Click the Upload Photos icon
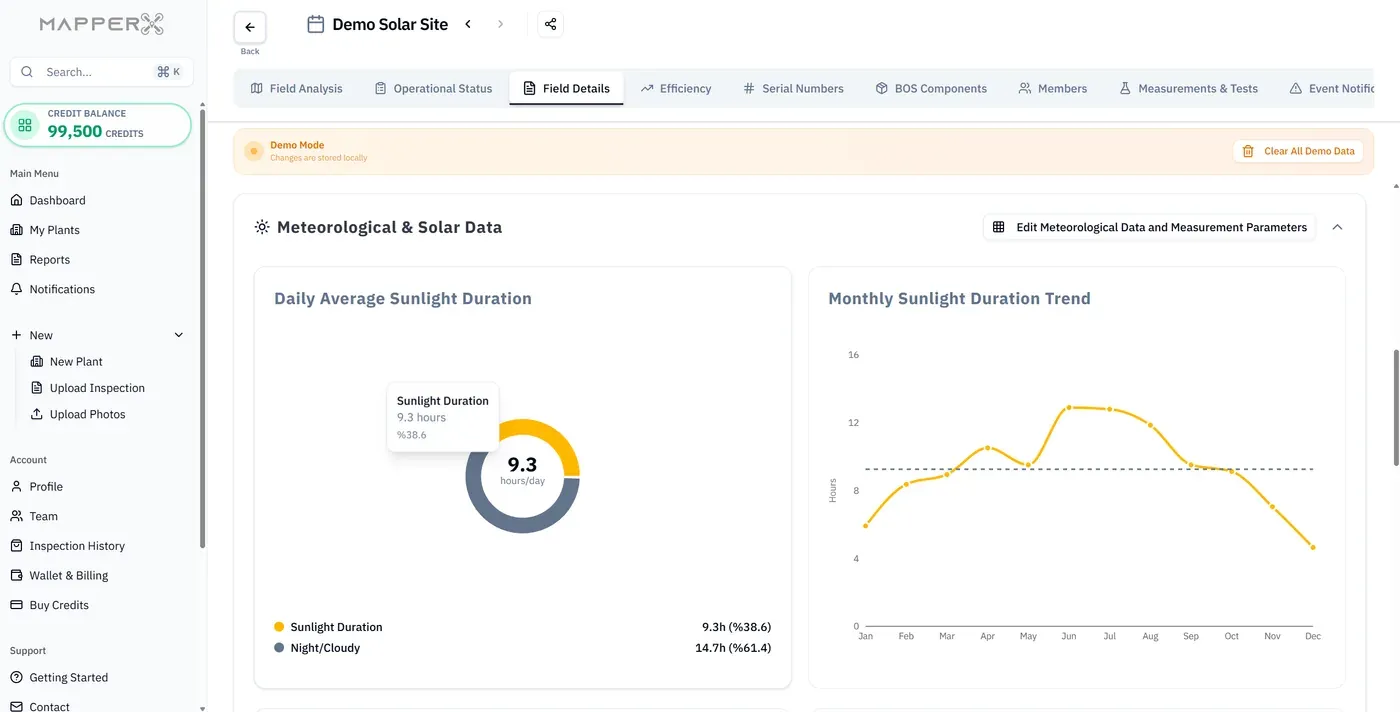This screenshot has height=712, width=1400. 37,414
